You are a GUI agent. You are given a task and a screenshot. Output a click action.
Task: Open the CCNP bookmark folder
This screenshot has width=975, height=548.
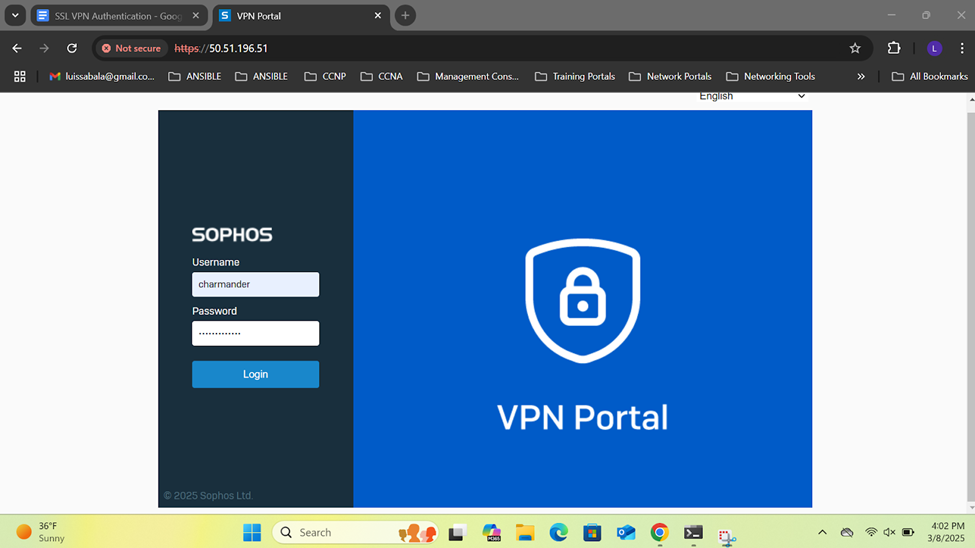pos(325,77)
